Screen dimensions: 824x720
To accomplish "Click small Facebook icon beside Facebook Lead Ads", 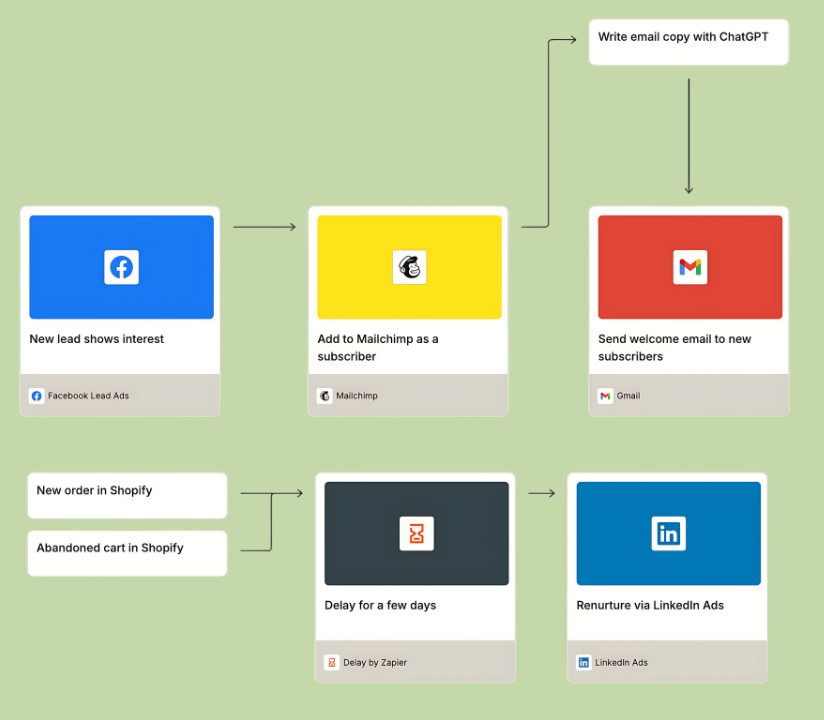I will pos(36,396).
